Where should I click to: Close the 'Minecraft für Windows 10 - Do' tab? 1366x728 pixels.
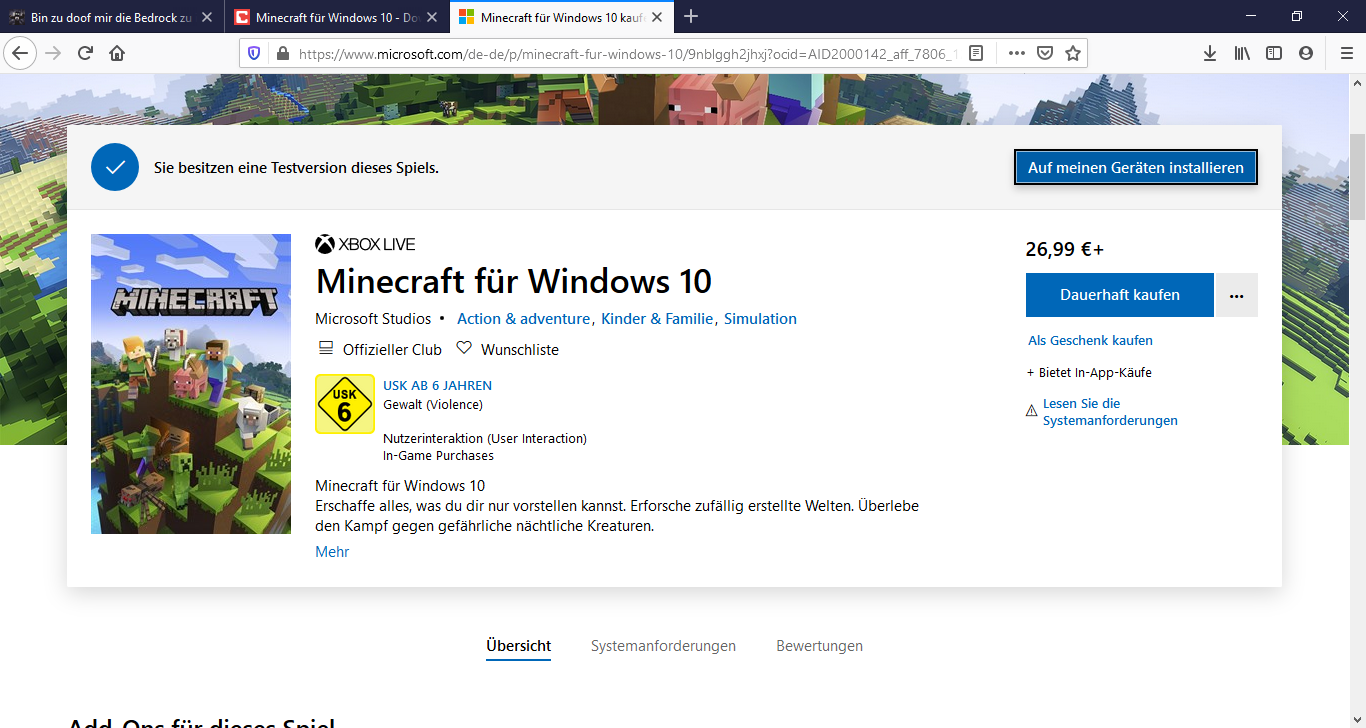pyautogui.click(x=431, y=17)
